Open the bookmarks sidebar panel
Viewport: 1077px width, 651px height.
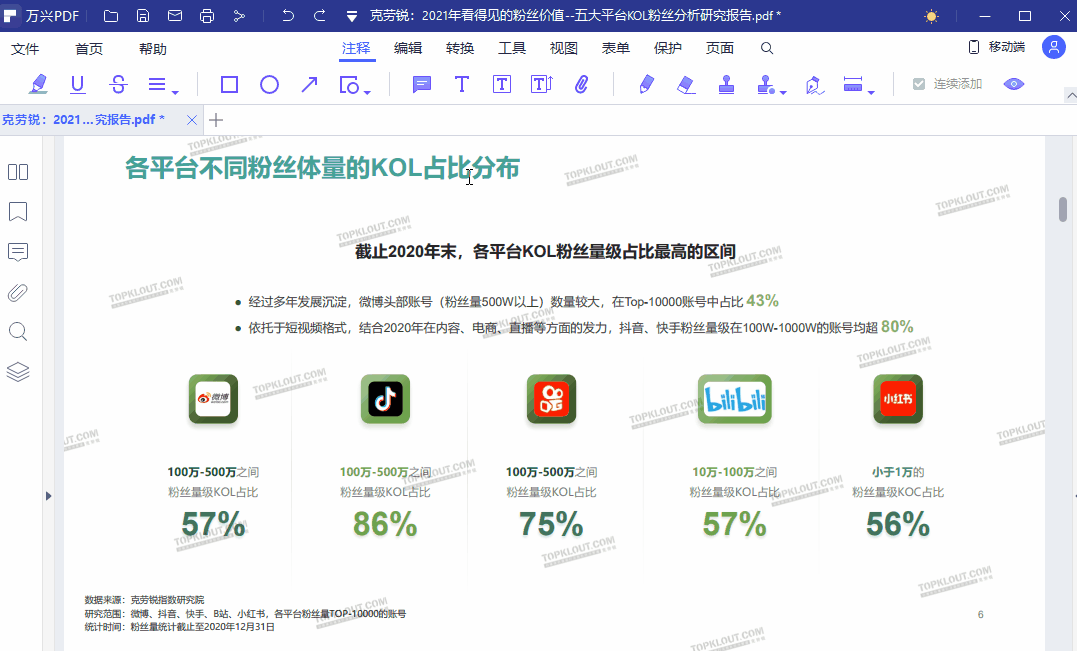point(18,212)
